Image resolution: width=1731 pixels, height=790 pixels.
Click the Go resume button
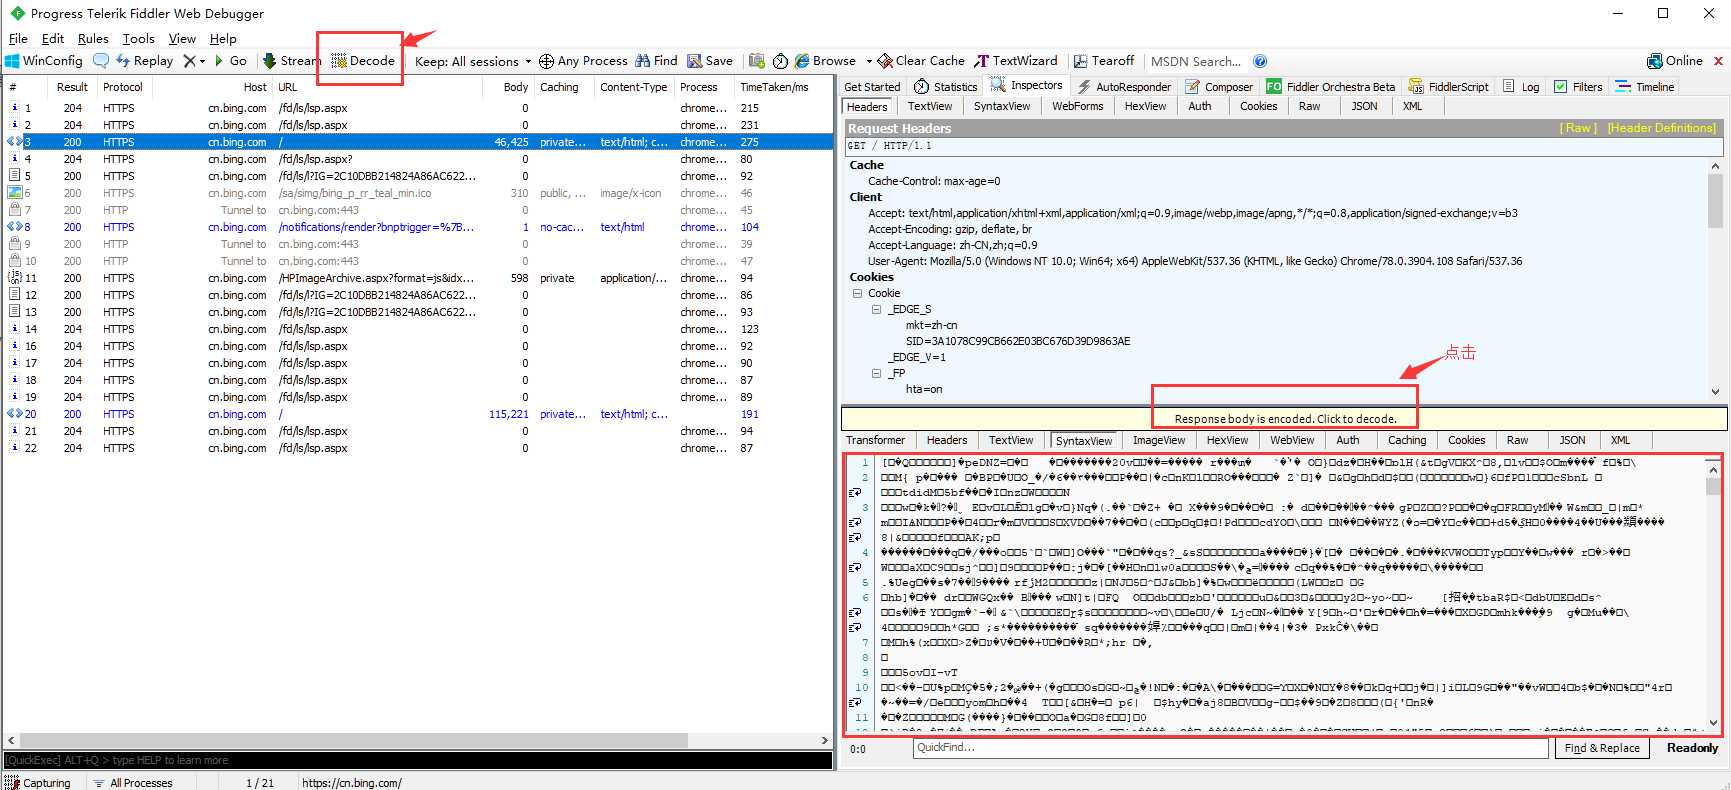coord(229,61)
